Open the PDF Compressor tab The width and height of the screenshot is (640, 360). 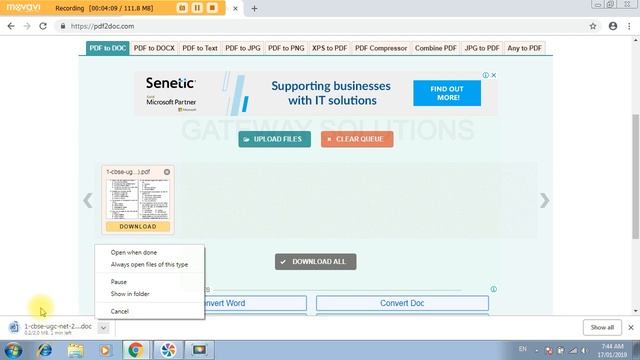click(381, 48)
